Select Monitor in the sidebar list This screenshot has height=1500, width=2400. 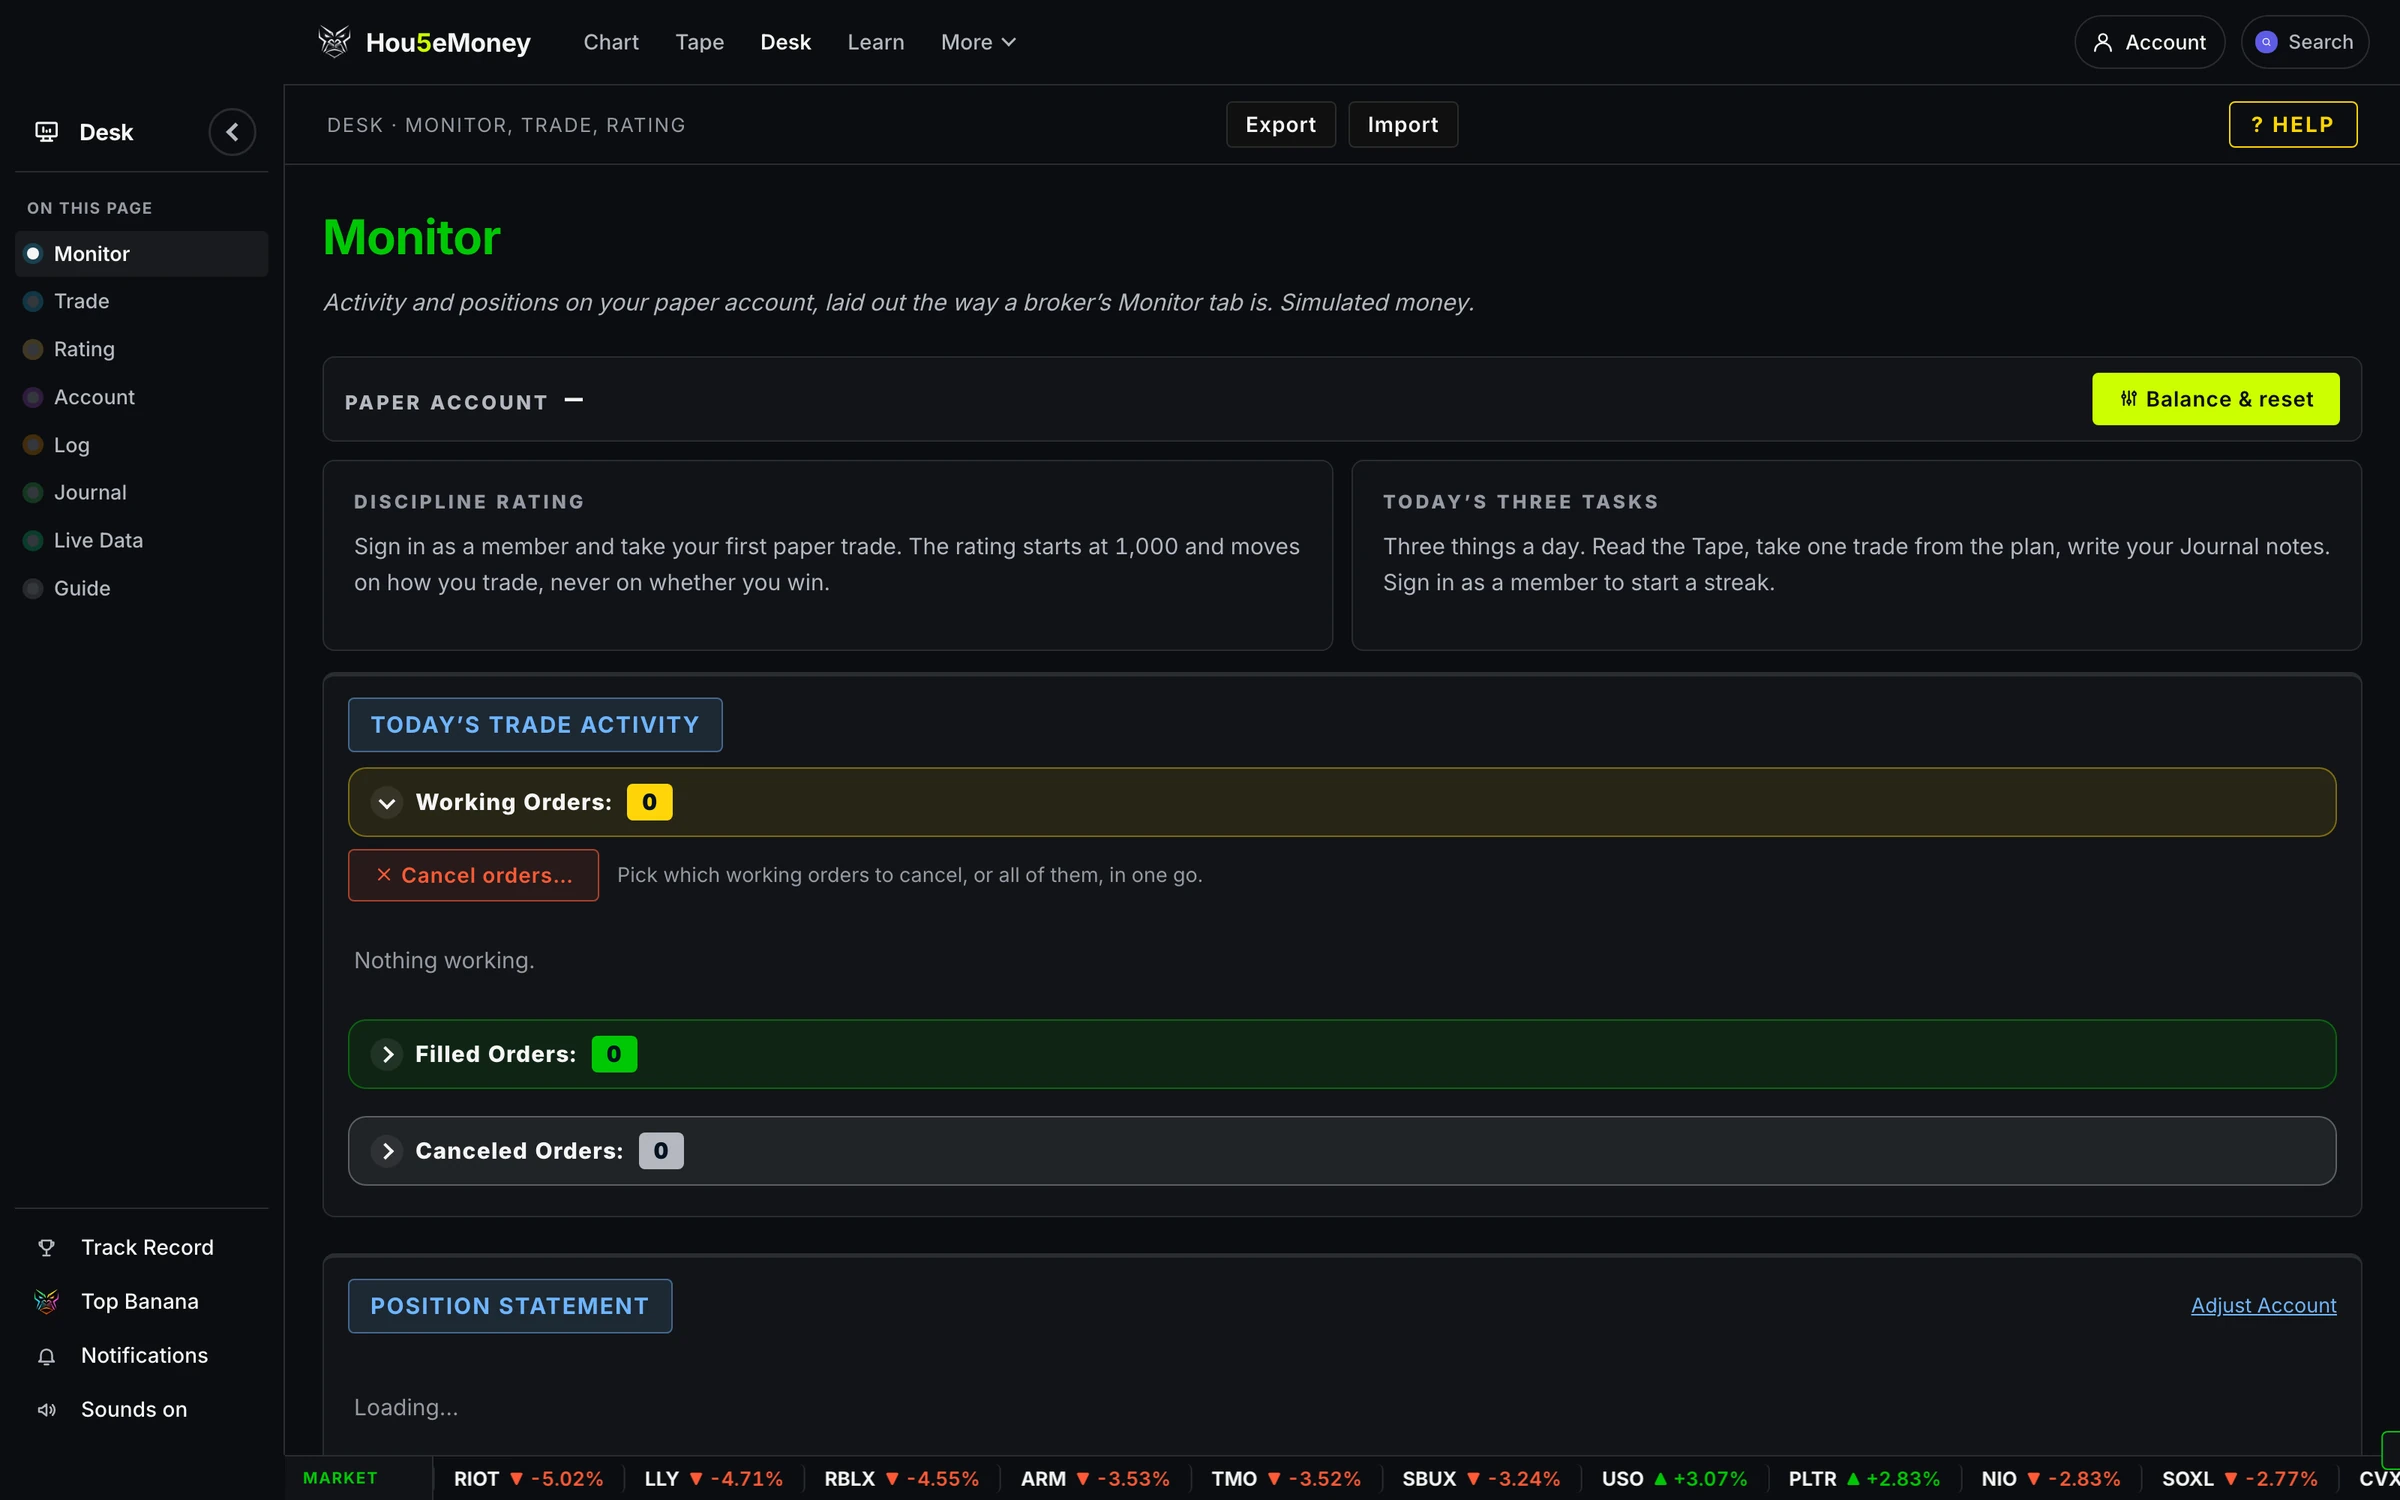coord(141,254)
